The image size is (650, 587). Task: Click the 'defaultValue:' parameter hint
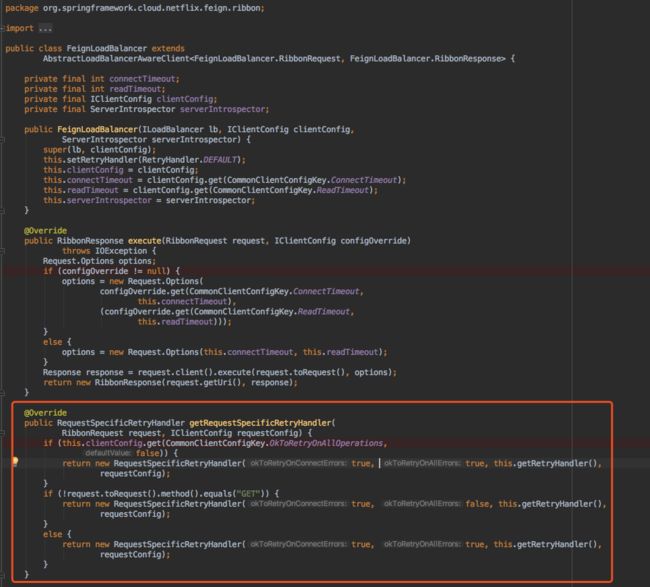pyautogui.click(x=108, y=454)
